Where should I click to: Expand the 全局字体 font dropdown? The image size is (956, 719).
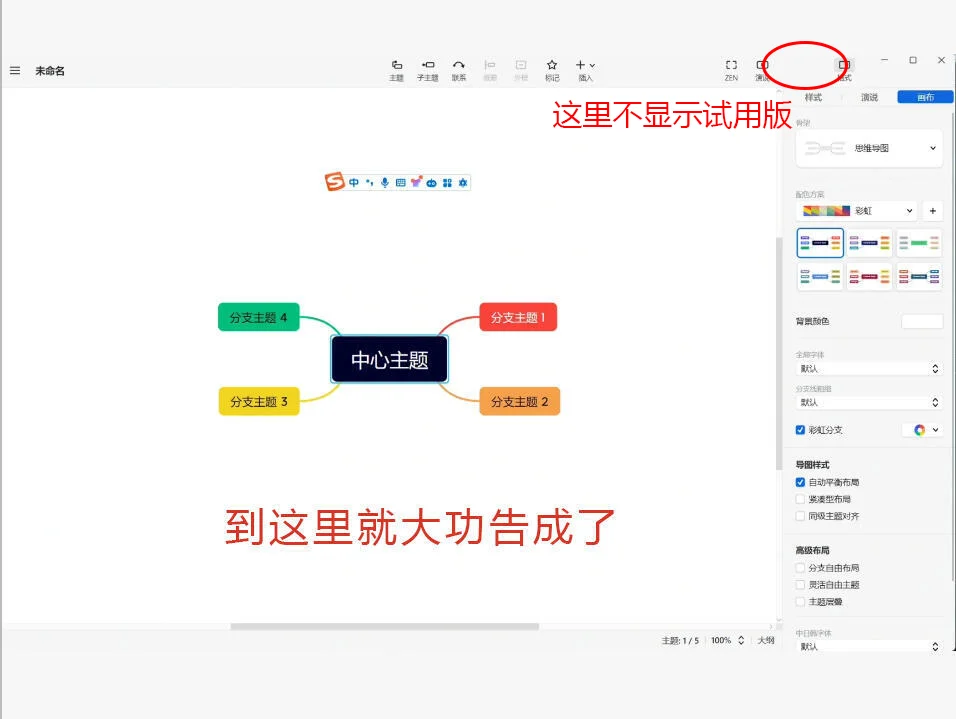pyautogui.click(x=868, y=368)
